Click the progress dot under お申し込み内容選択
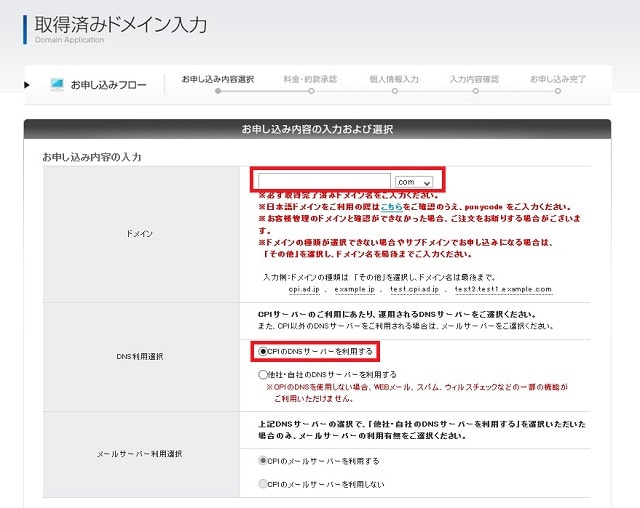The height and width of the screenshot is (508, 640). 218,92
